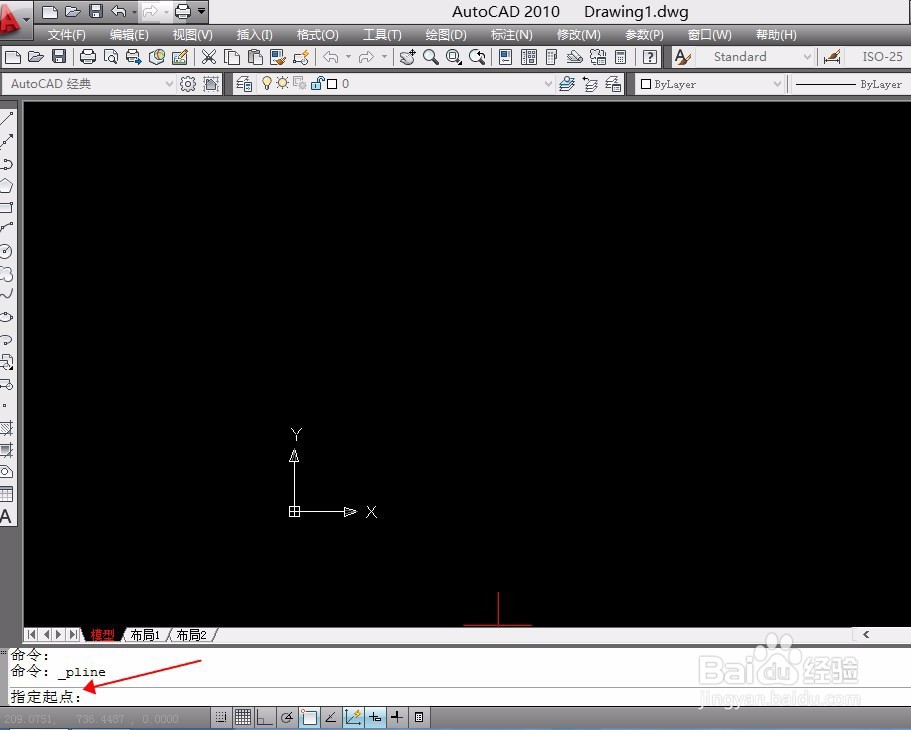The height and width of the screenshot is (730, 911).
Task: Open the 修改(M) menu
Action: click(578, 35)
